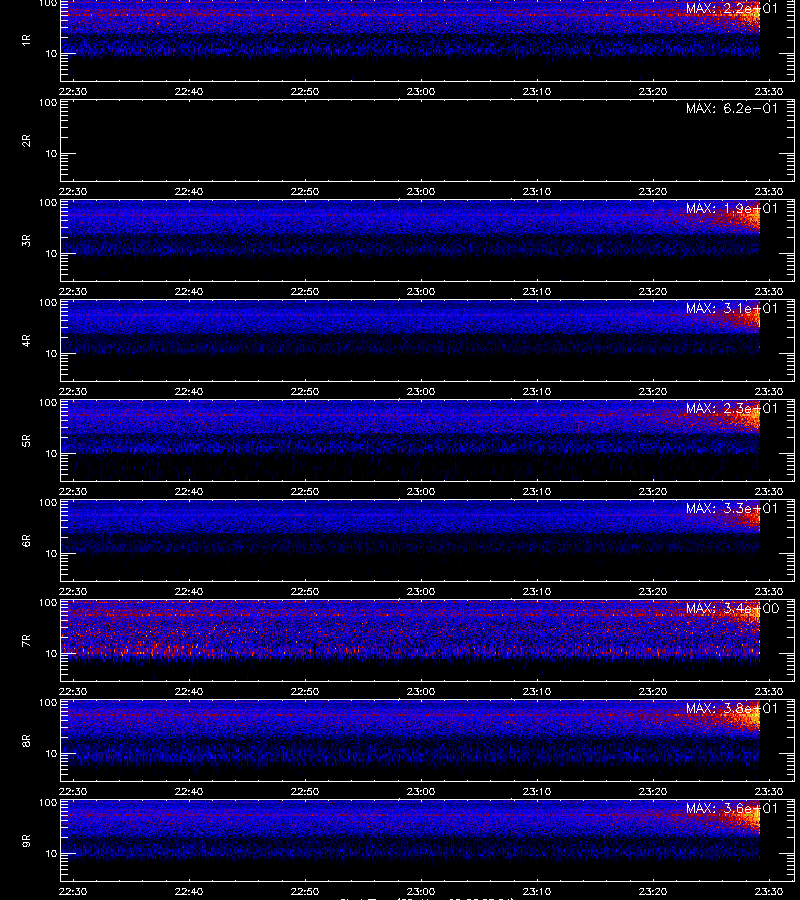
Task: Click the bright burst in the 8R plot
Action: click(x=743, y=717)
